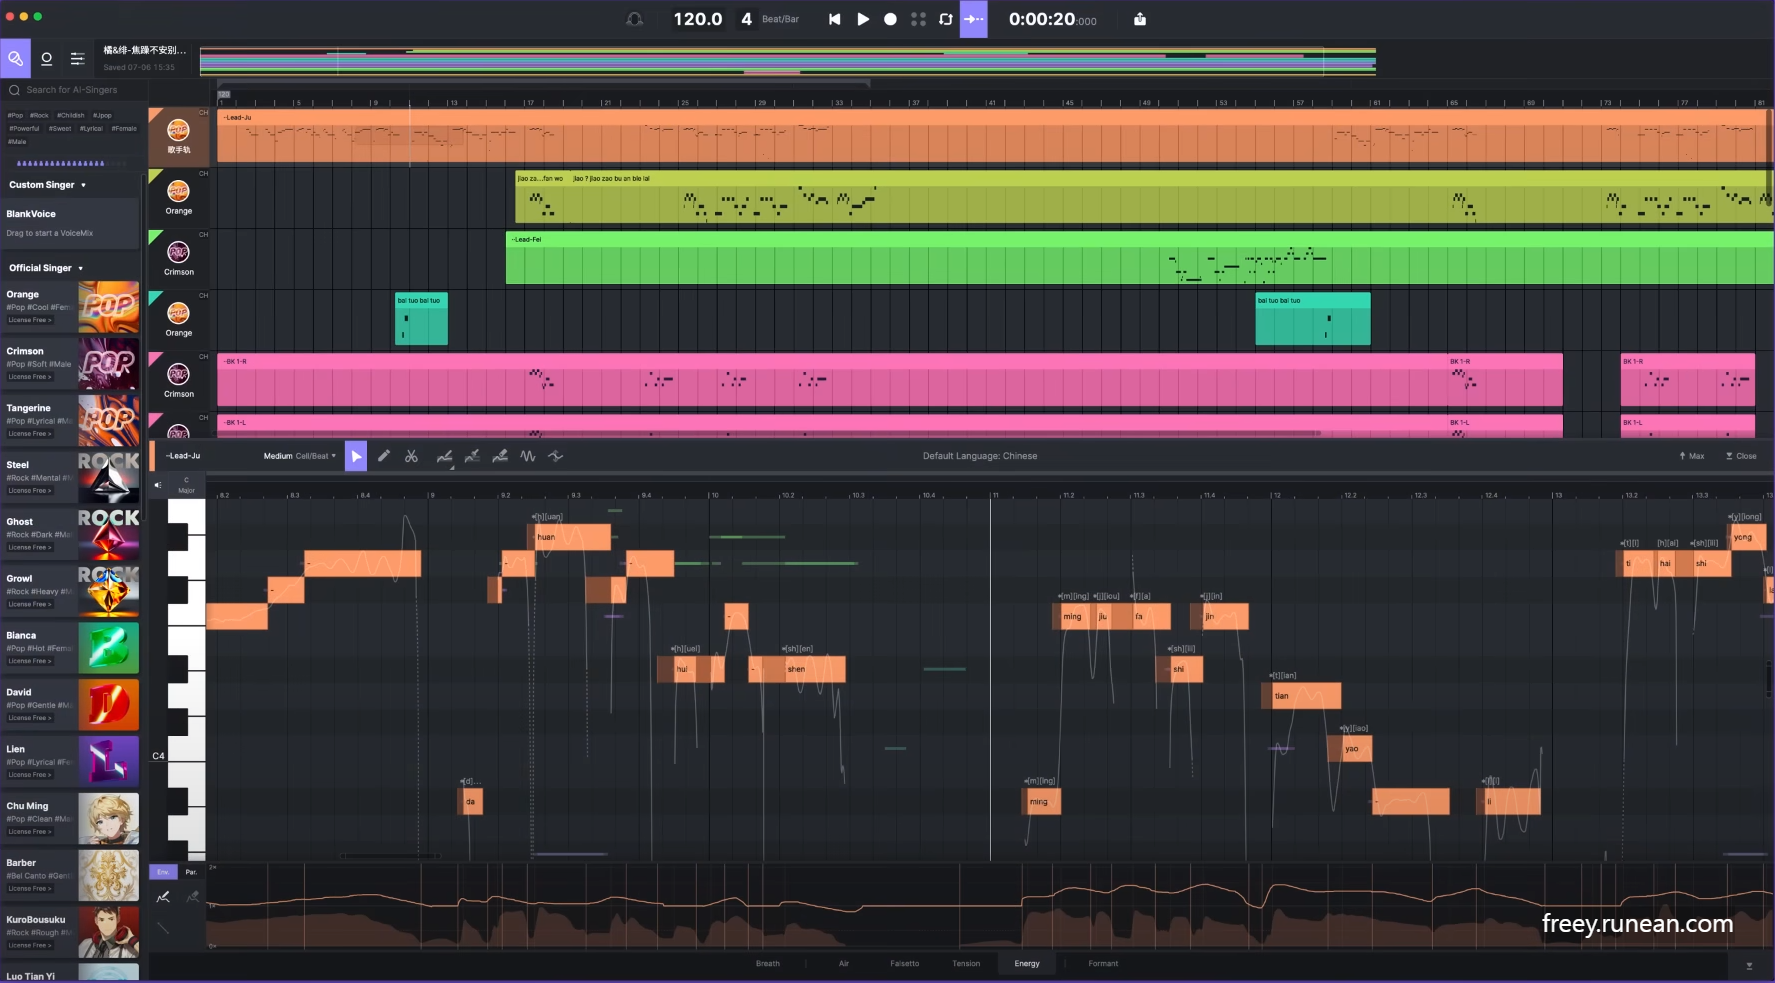The width and height of the screenshot is (1775, 983).
Task: Open the Cell/Beat snap dropdown
Action: click(310, 456)
